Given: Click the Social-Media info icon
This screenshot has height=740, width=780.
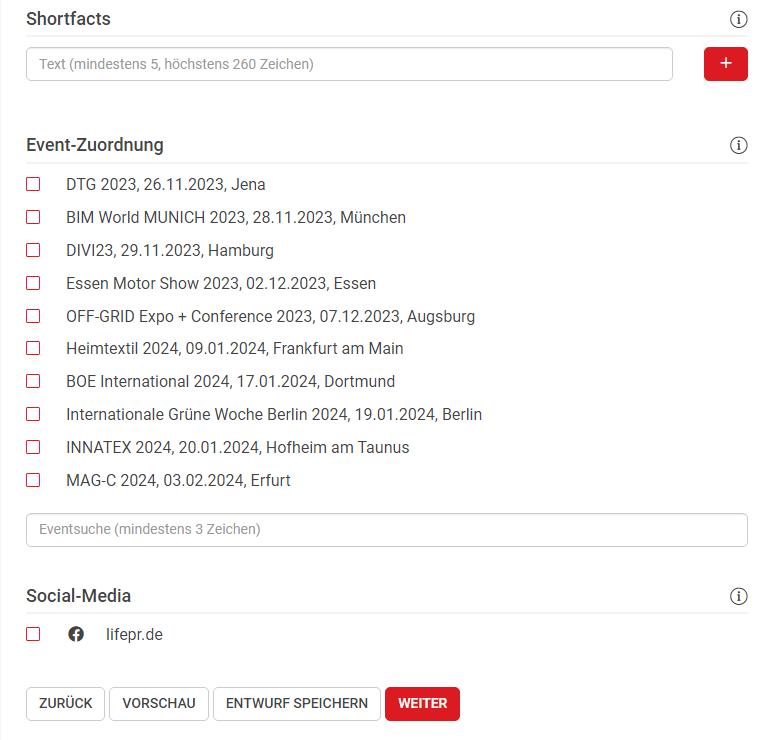Looking at the screenshot, I should [739, 596].
